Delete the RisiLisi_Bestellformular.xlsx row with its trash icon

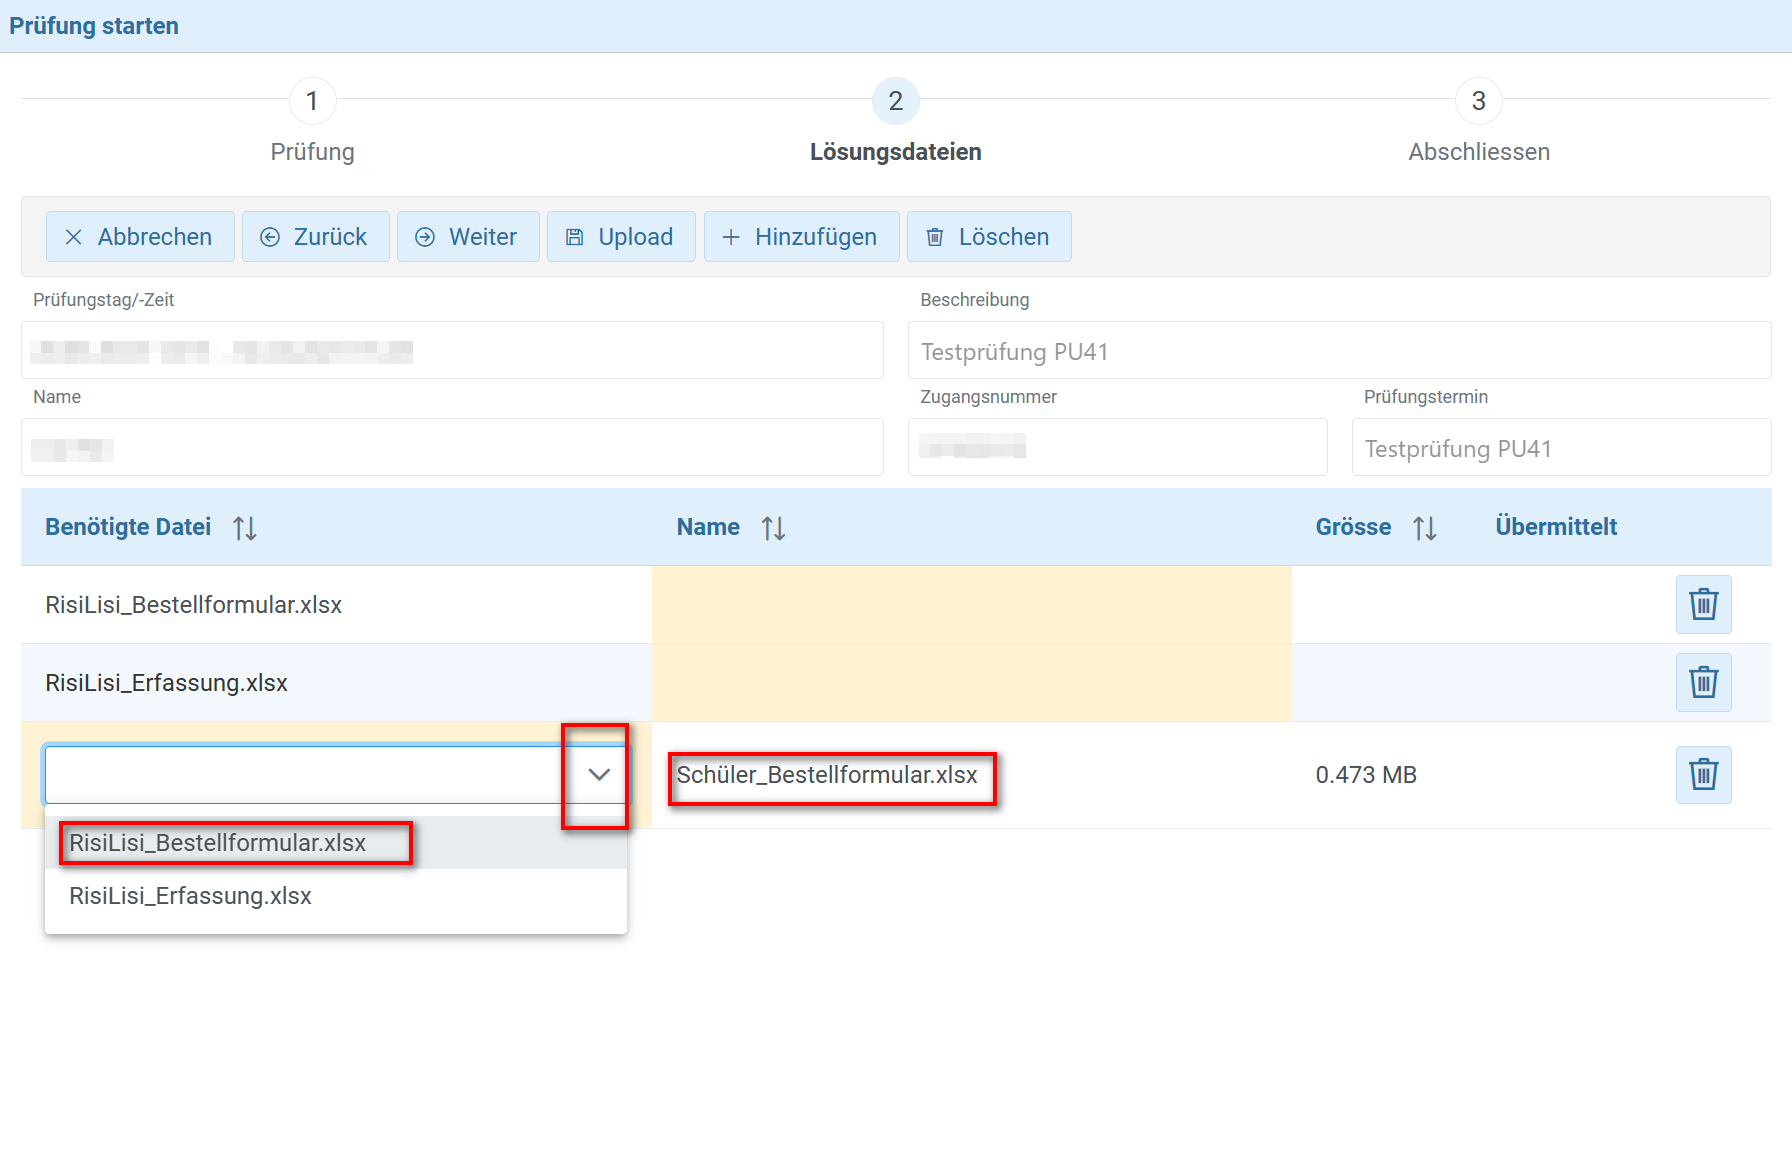1703,605
